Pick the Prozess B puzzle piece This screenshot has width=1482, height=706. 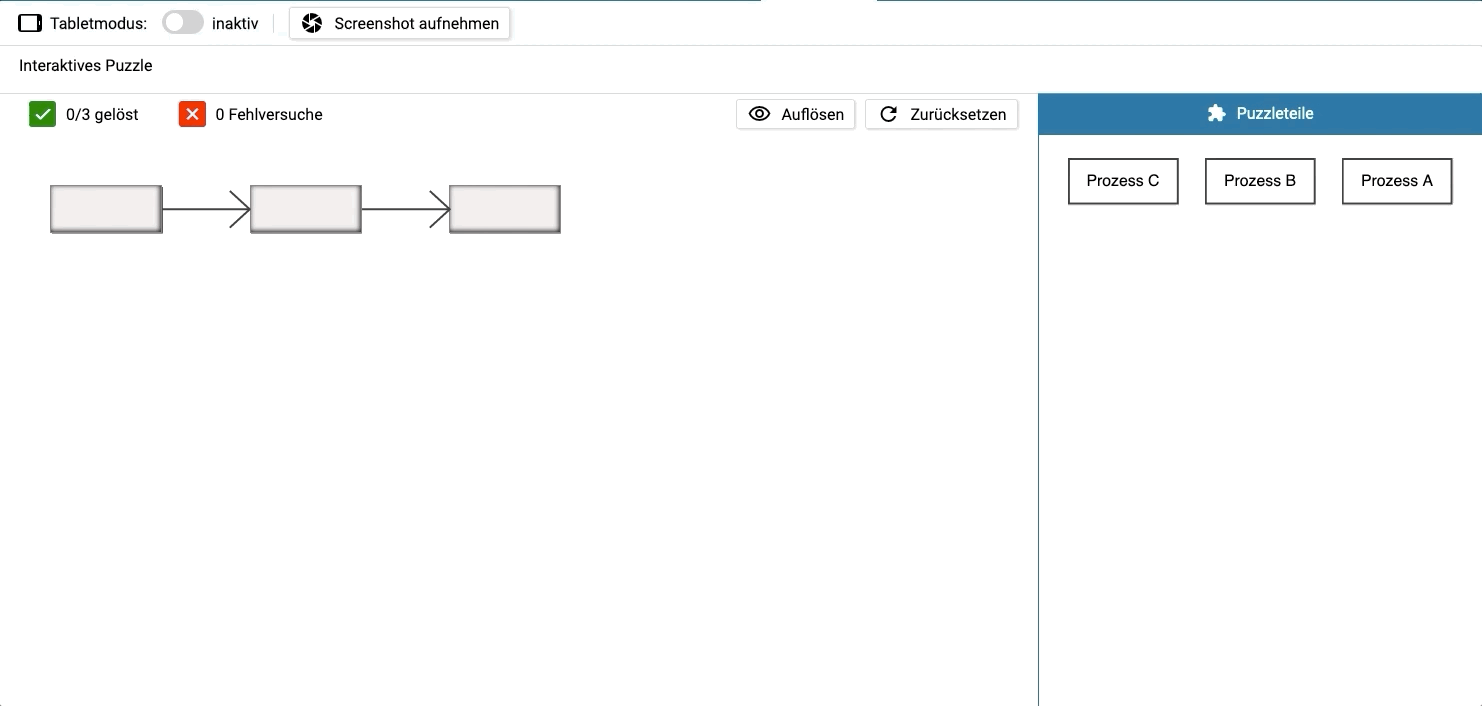pyautogui.click(x=1260, y=181)
